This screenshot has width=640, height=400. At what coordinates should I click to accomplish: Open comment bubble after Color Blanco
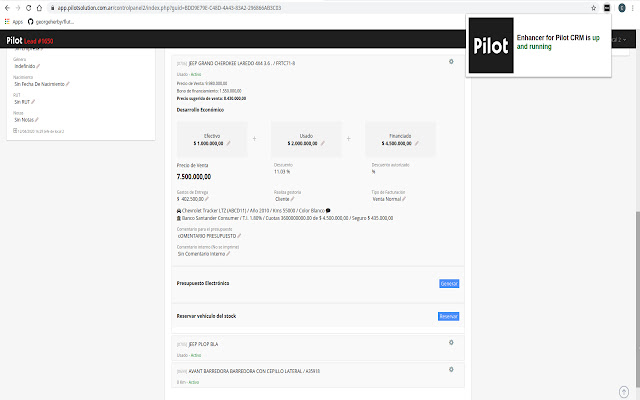tap(328, 211)
